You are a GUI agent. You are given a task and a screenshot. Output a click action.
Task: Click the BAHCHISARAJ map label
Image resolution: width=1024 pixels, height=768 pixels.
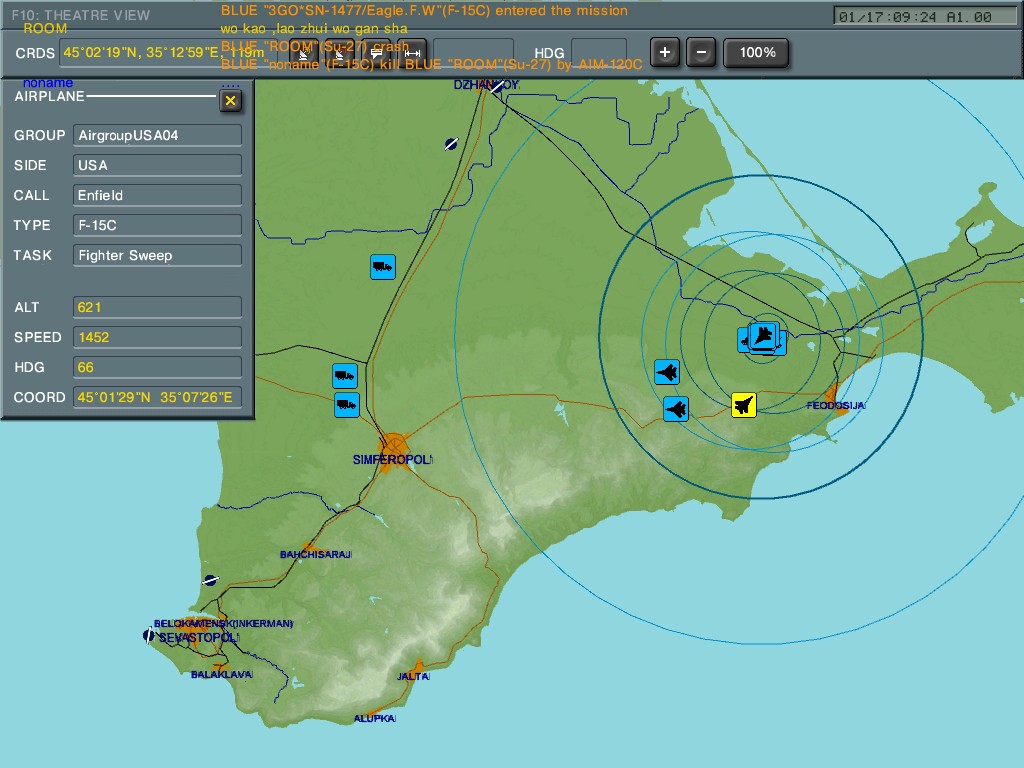316,554
